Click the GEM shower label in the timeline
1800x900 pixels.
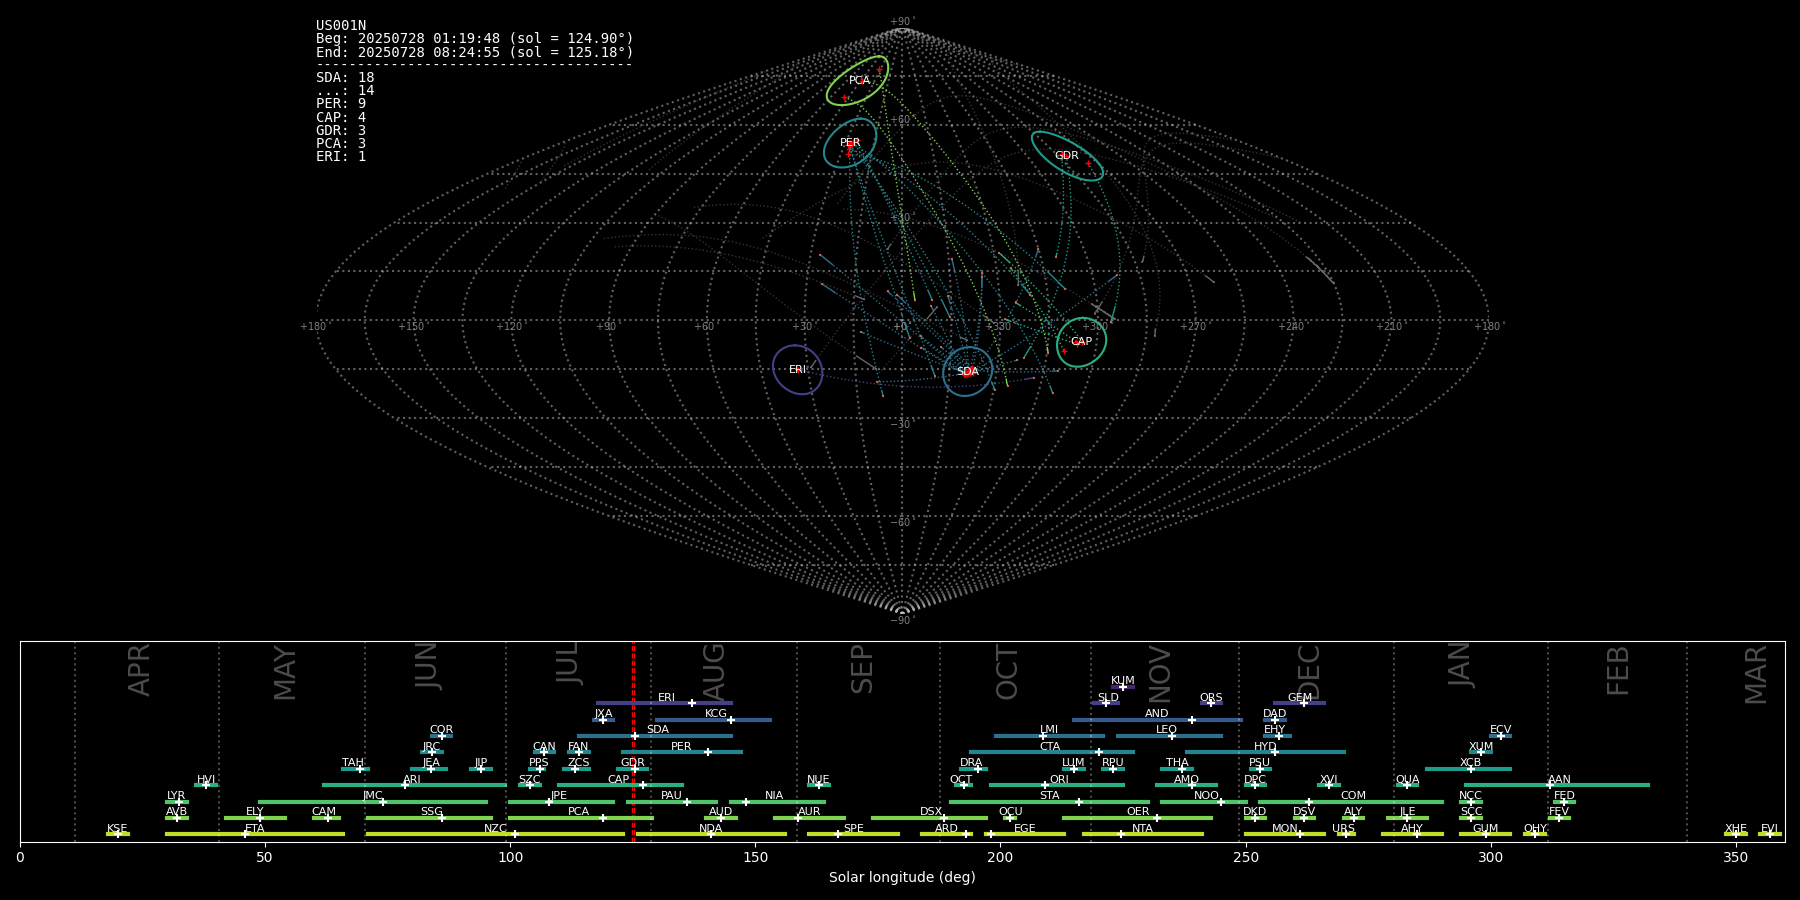[x=1299, y=697]
